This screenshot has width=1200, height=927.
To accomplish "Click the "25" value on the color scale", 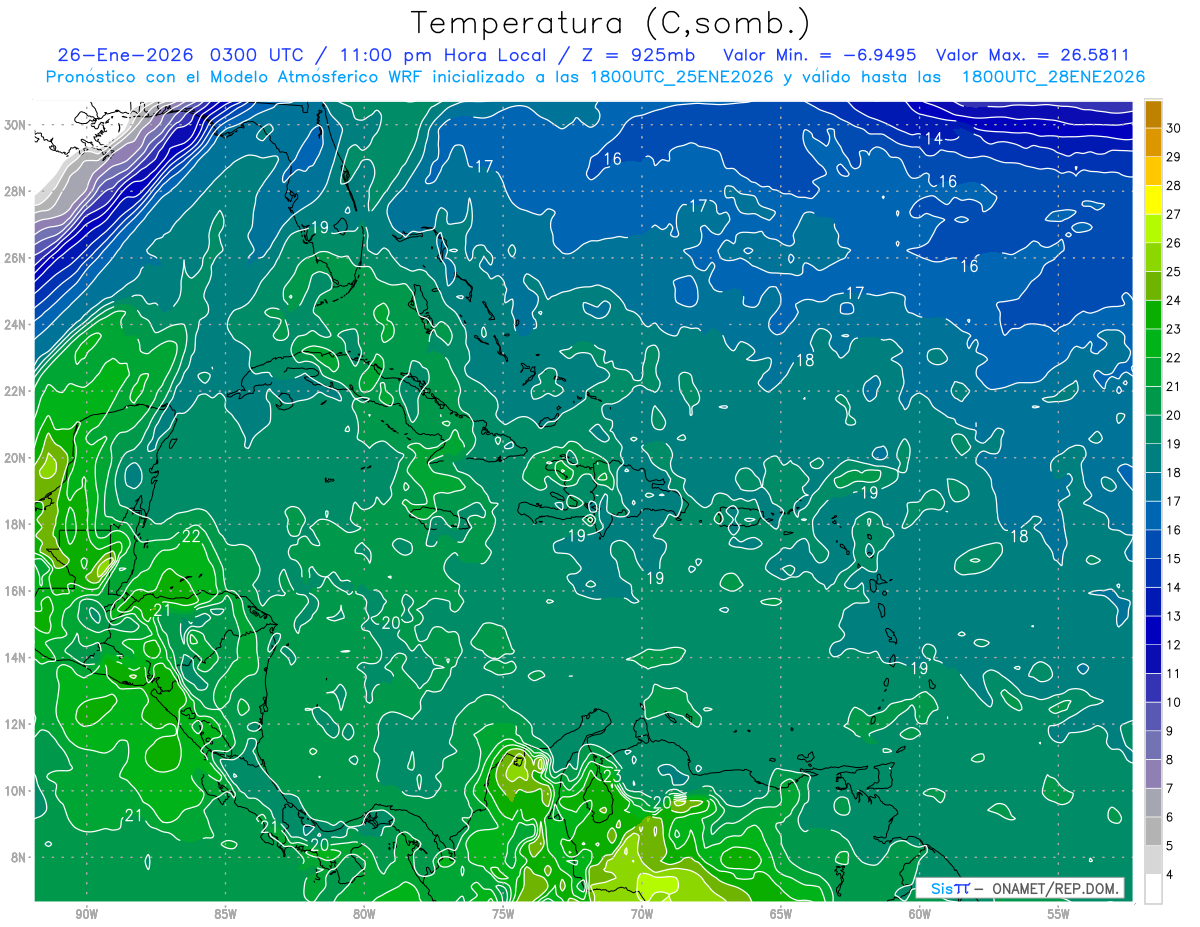I will (1174, 272).
